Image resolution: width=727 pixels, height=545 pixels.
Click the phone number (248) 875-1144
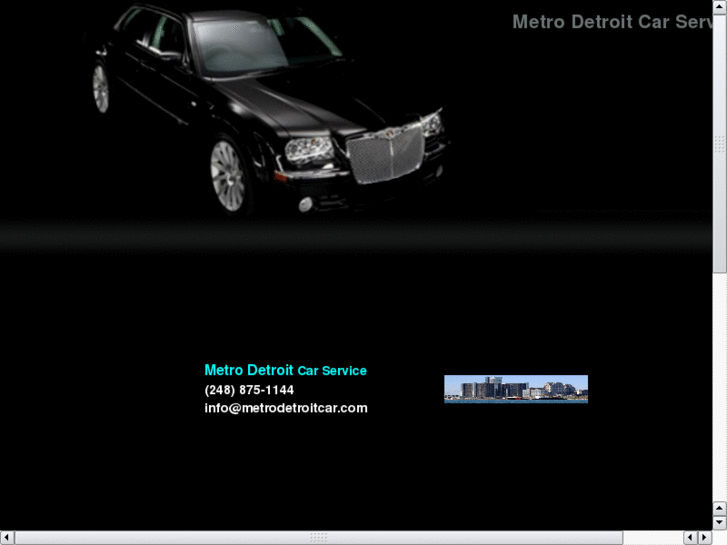[249, 390]
